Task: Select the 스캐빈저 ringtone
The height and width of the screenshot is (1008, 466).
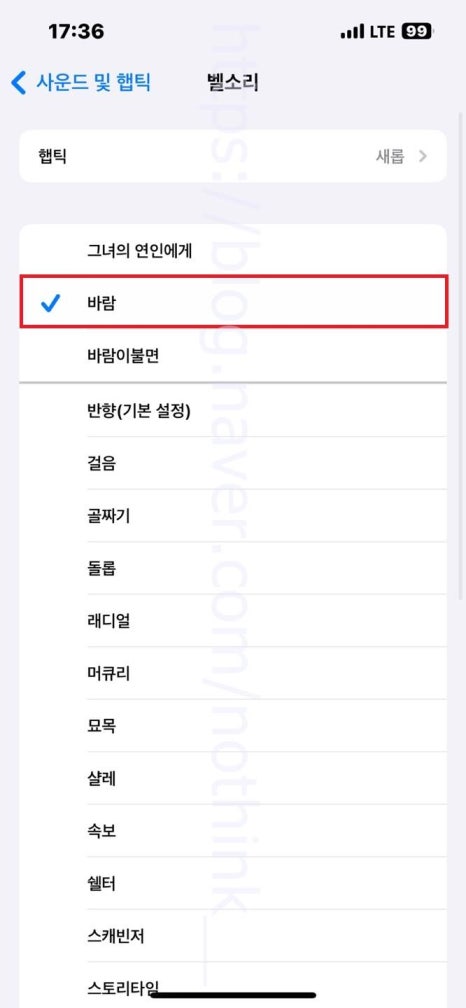Action: click(x=233, y=936)
